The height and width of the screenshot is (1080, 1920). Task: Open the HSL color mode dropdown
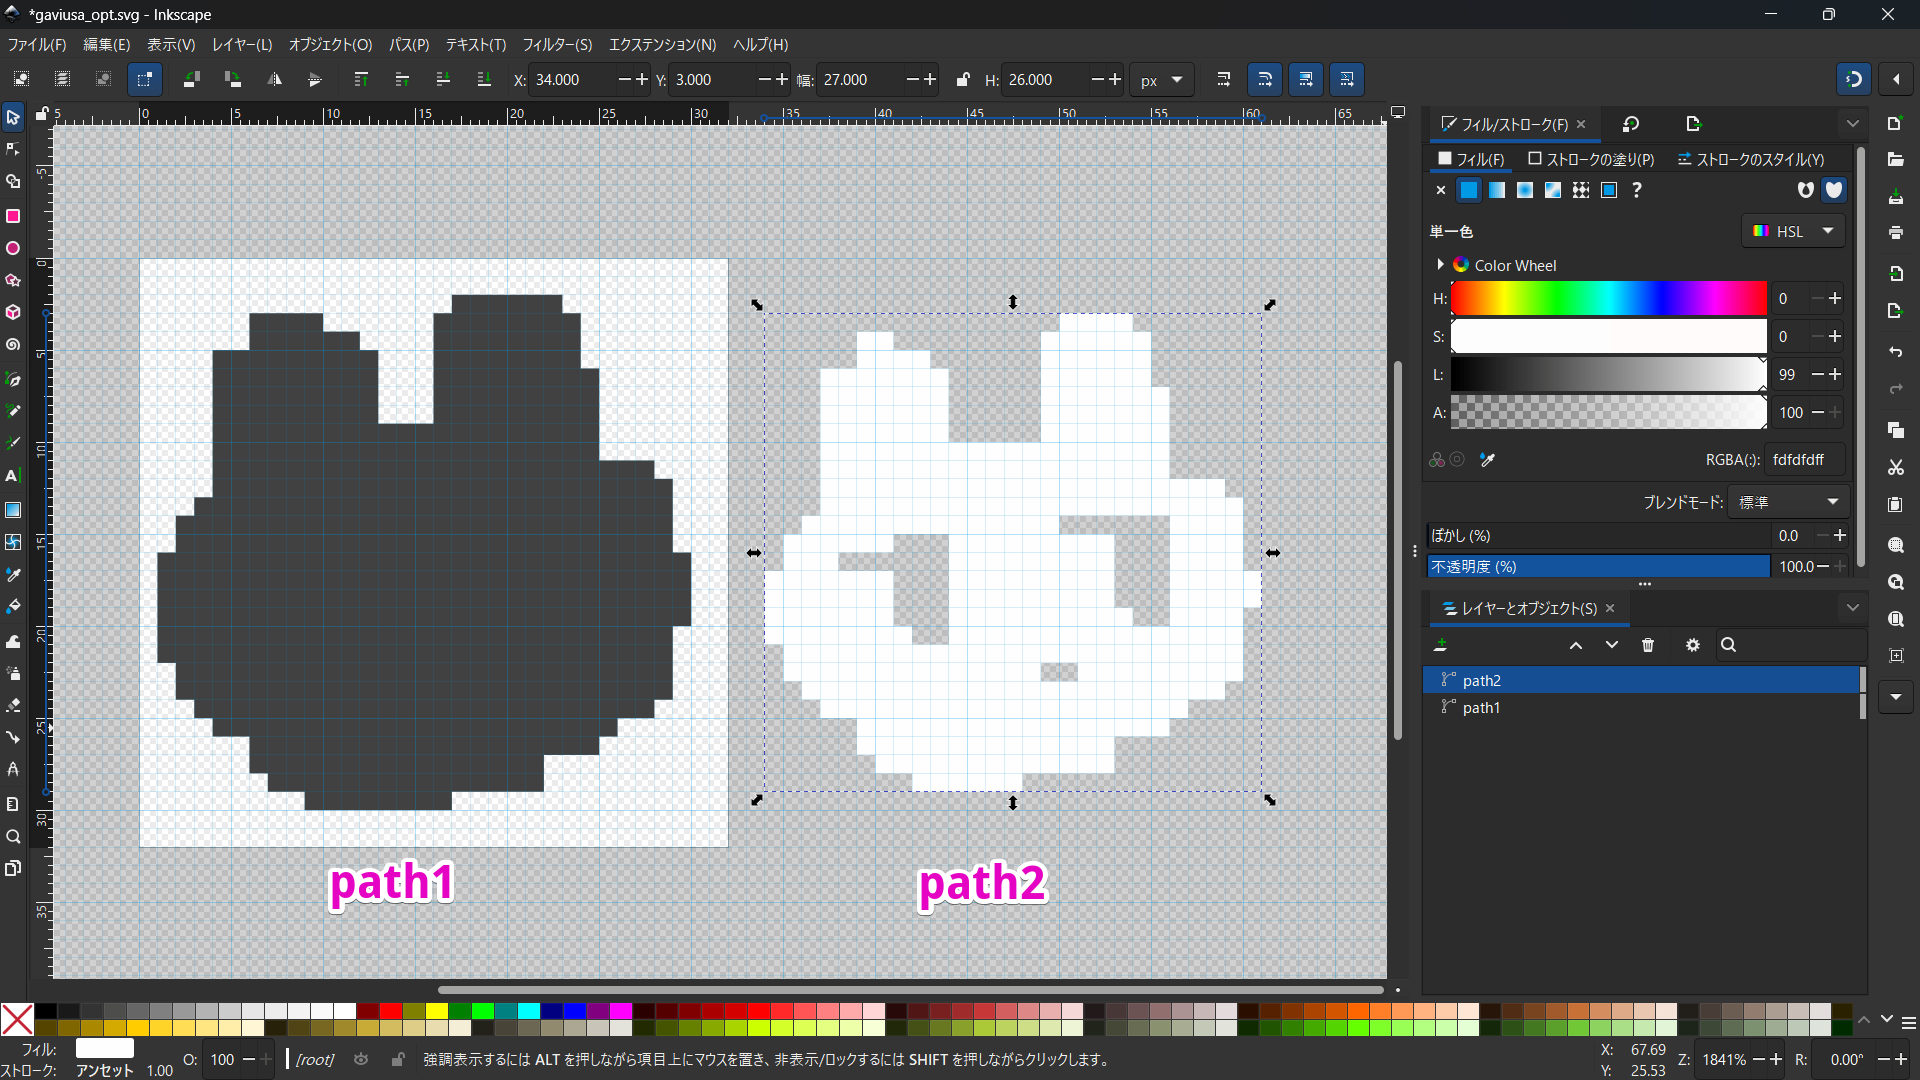1794,231
